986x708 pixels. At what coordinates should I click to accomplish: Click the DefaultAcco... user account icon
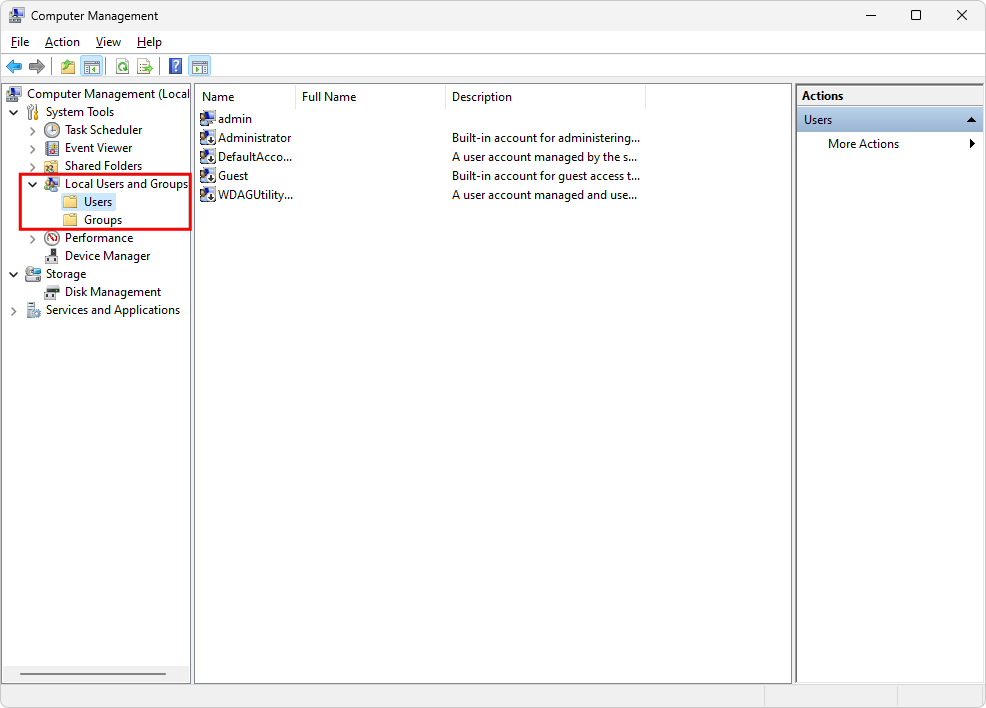tap(208, 157)
